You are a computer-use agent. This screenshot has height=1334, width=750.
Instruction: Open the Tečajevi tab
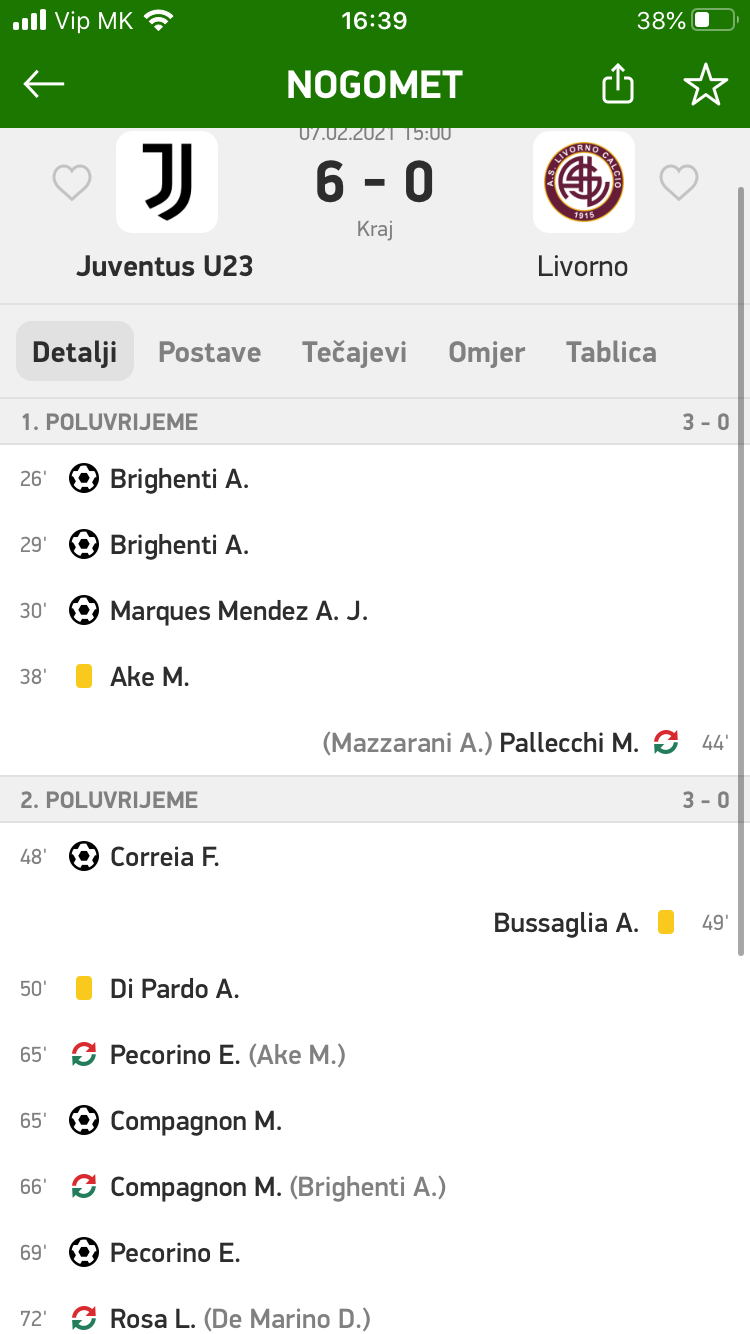(x=354, y=352)
